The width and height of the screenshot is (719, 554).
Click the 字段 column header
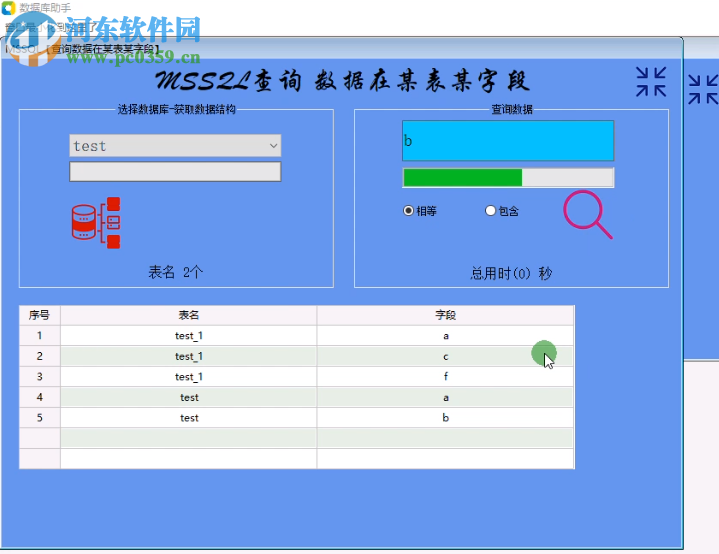pos(445,316)
